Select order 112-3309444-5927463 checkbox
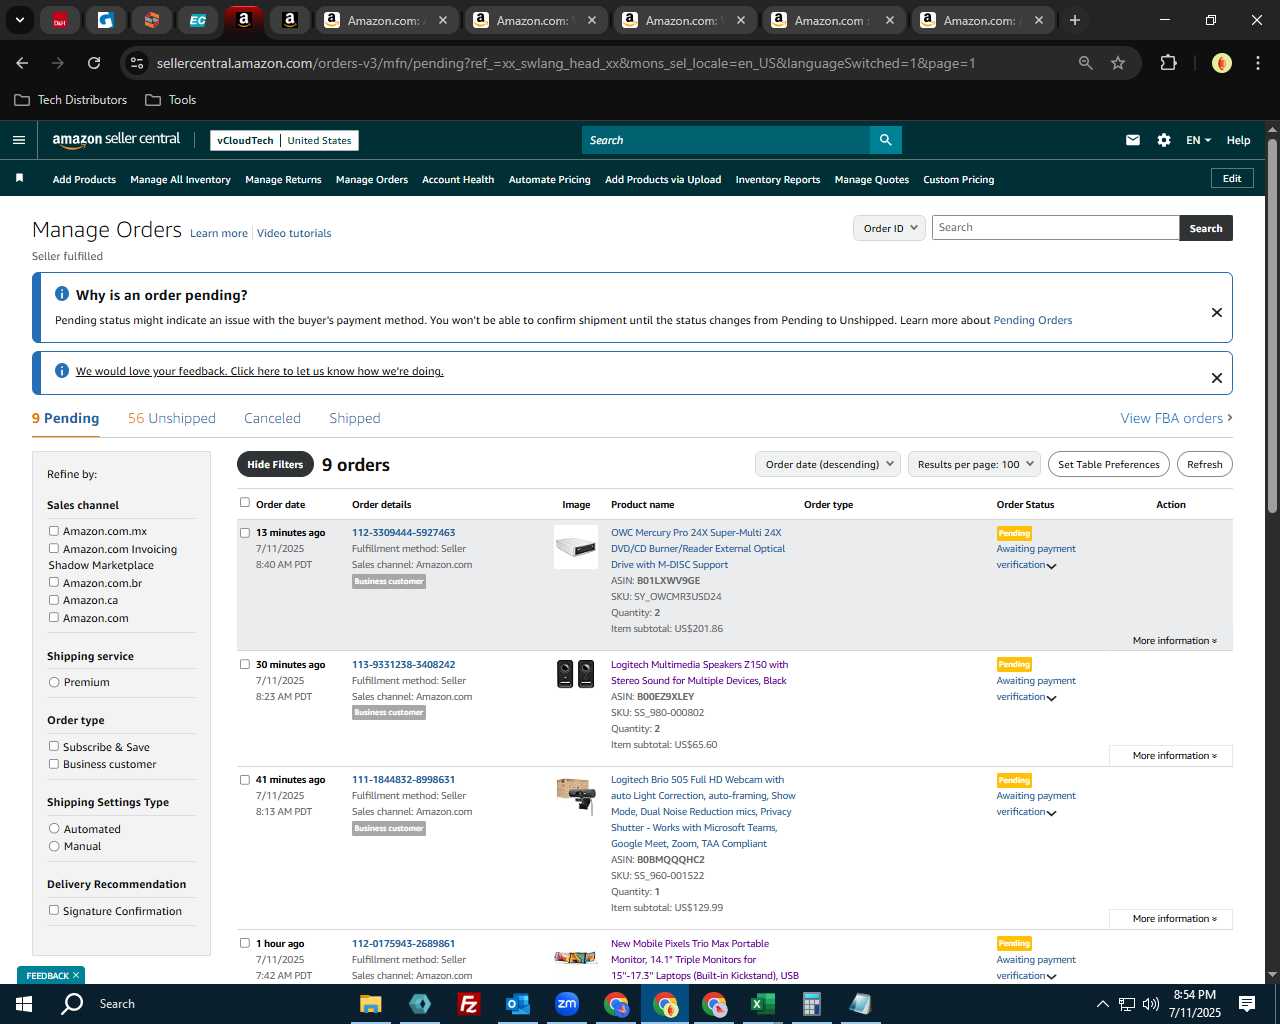 [244, 533]
